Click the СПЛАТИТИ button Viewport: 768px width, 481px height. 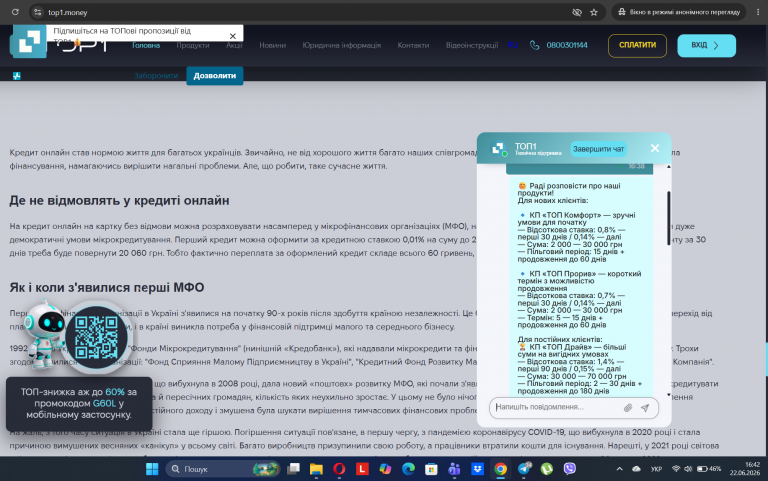pos(637,46)
